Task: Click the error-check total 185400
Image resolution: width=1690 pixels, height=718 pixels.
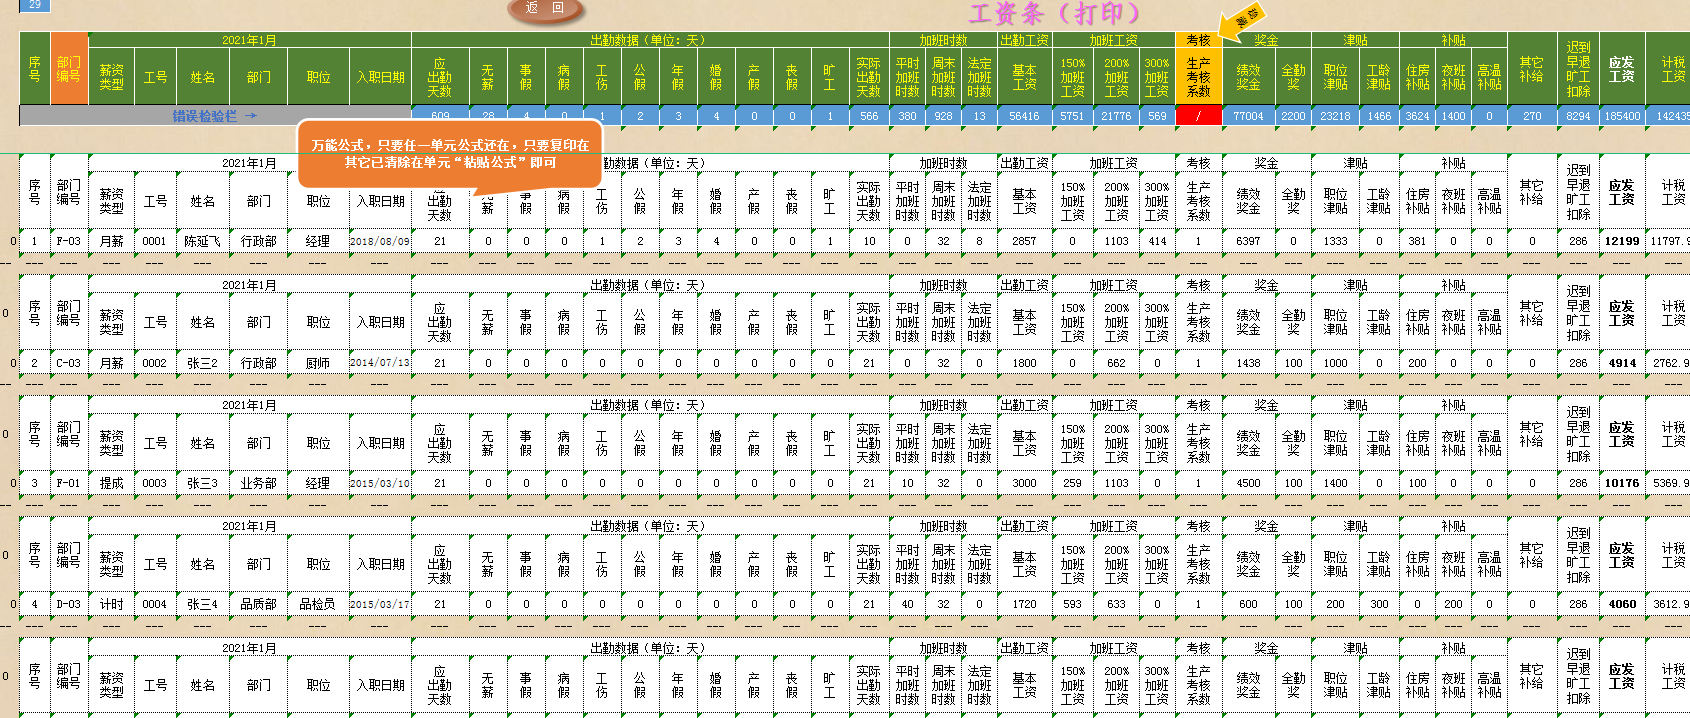Action: tap(1621, 116)
